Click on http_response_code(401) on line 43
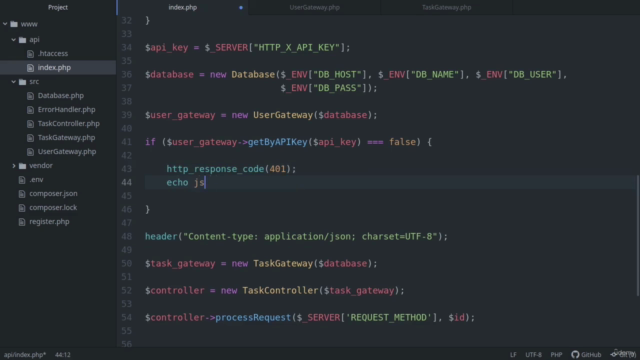Image resolution: width=640 pixels, height=360 pixels. click(x=231, y=169)
